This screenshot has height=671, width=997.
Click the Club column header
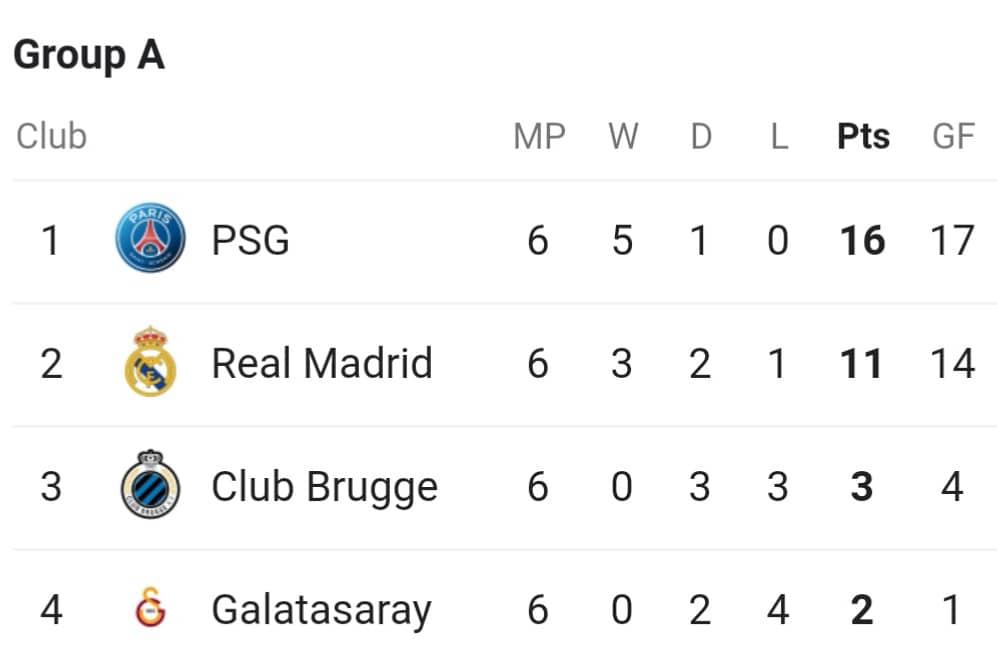coord(52,136)
